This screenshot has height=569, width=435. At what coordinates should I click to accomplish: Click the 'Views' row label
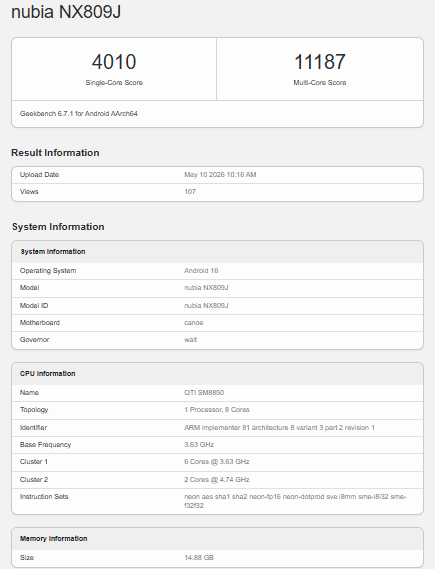29,192
